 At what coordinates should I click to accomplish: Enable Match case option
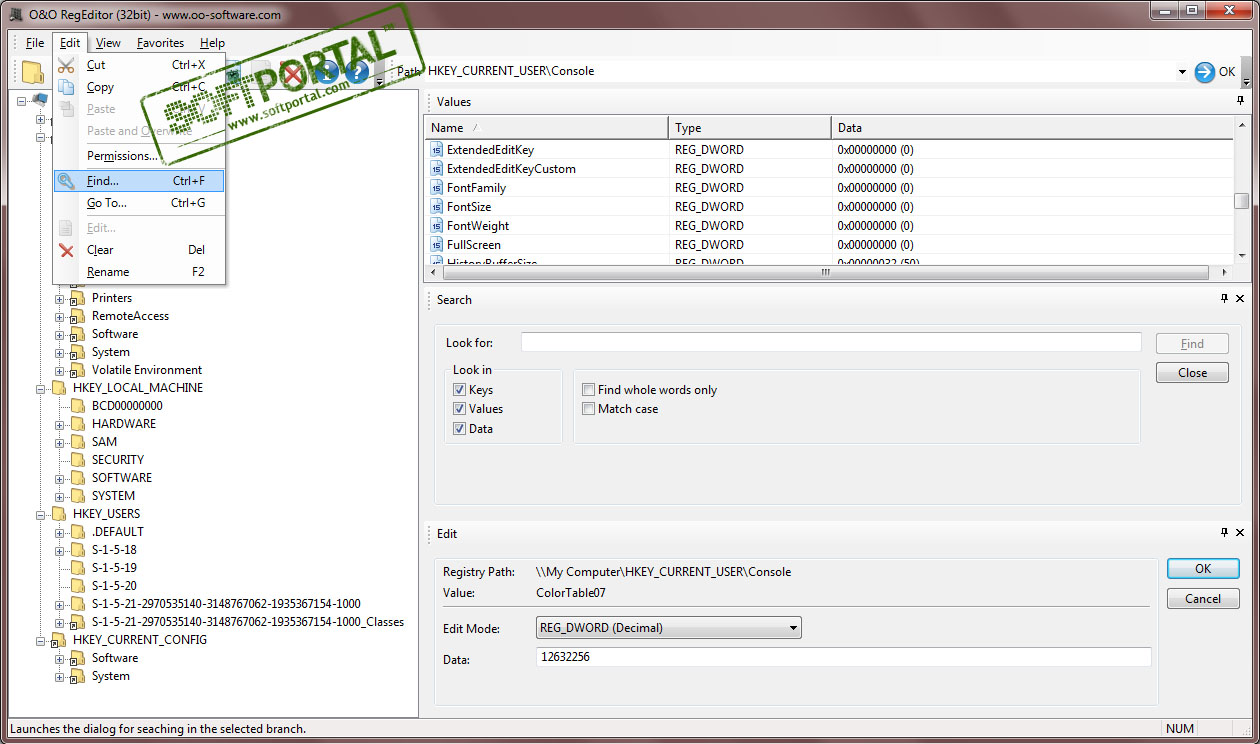point(589,409)
